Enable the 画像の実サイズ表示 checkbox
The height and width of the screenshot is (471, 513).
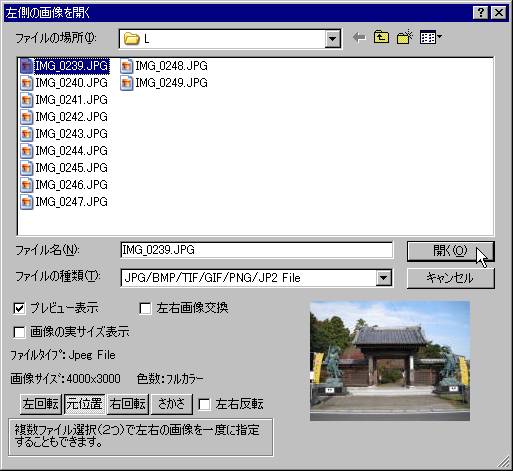[19, 332]
